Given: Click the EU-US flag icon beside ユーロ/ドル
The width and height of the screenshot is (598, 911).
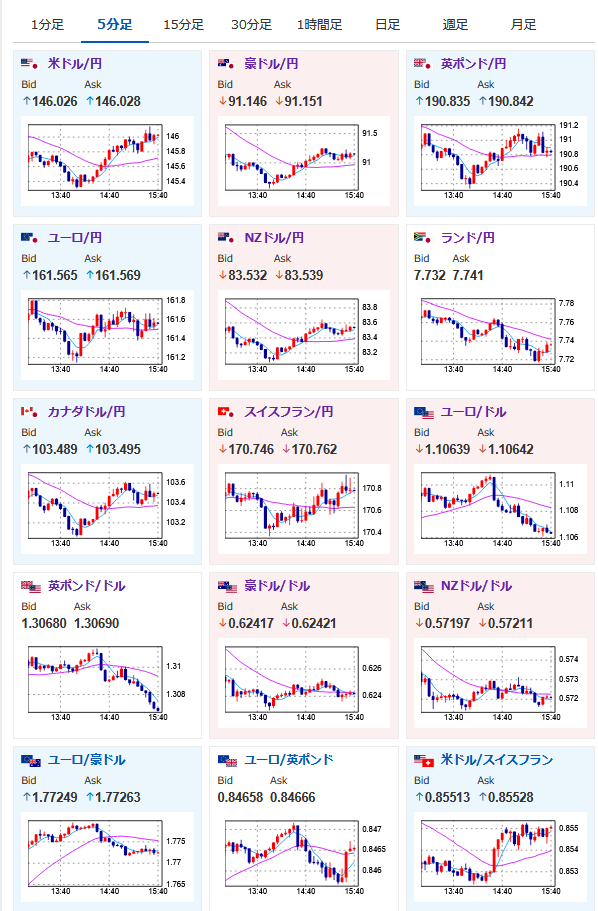Looking at the screenshot, I should point(424,413).
